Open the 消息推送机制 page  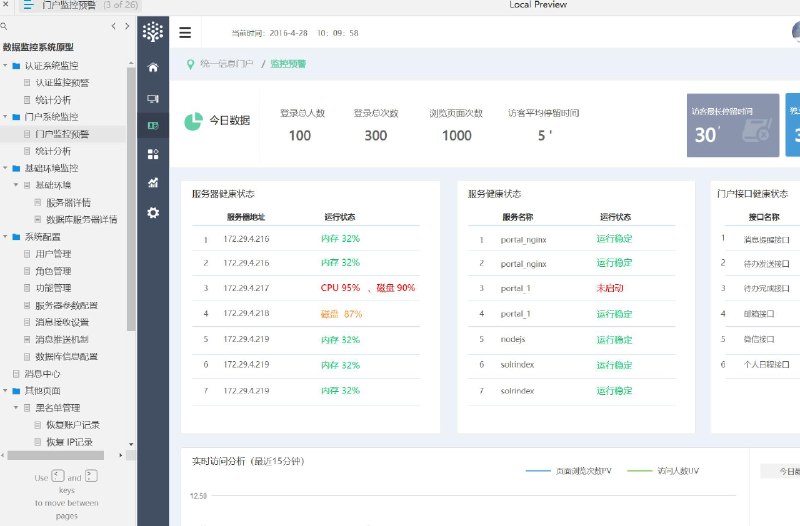62,339
